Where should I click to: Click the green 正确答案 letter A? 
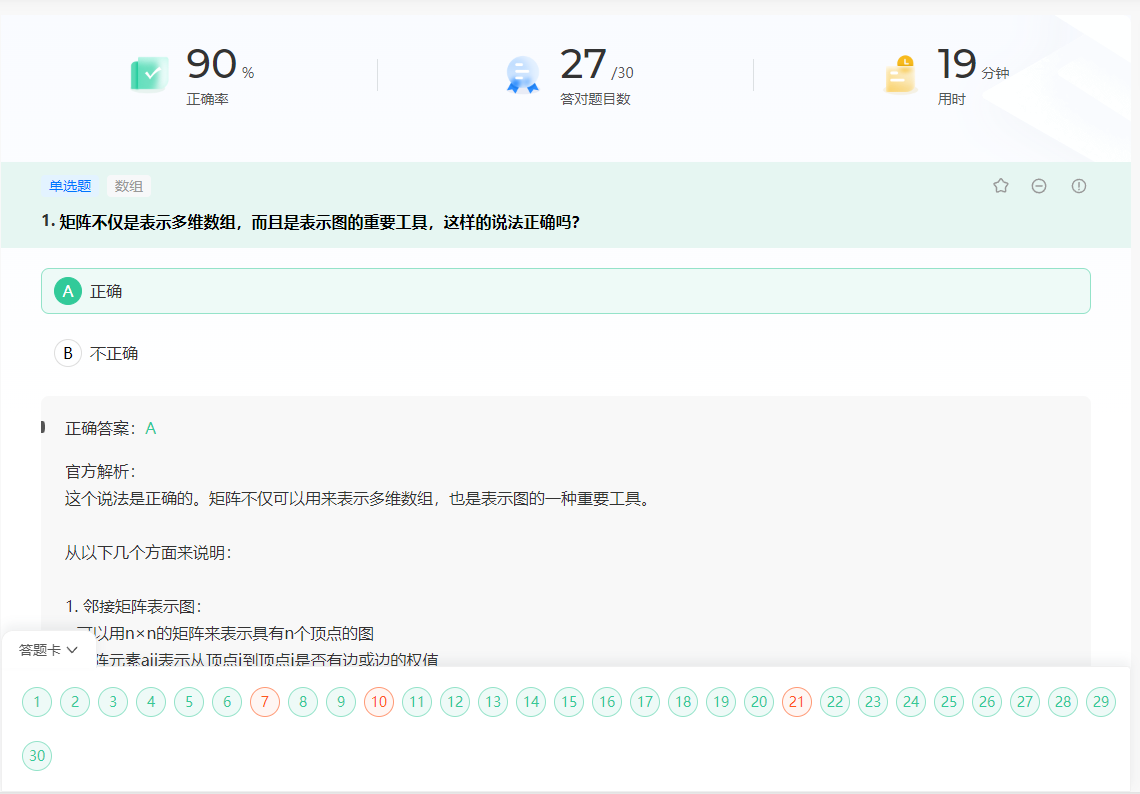pyautogui.click(x=150, y=427)
